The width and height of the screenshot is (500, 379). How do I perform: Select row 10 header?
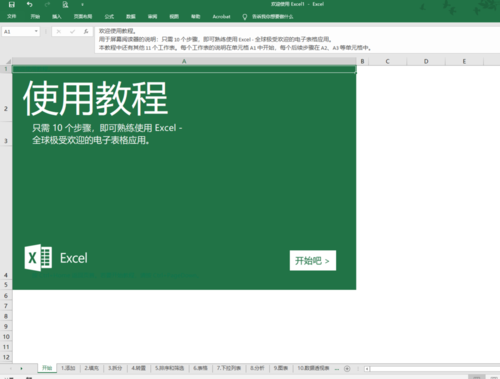point(6,336)
